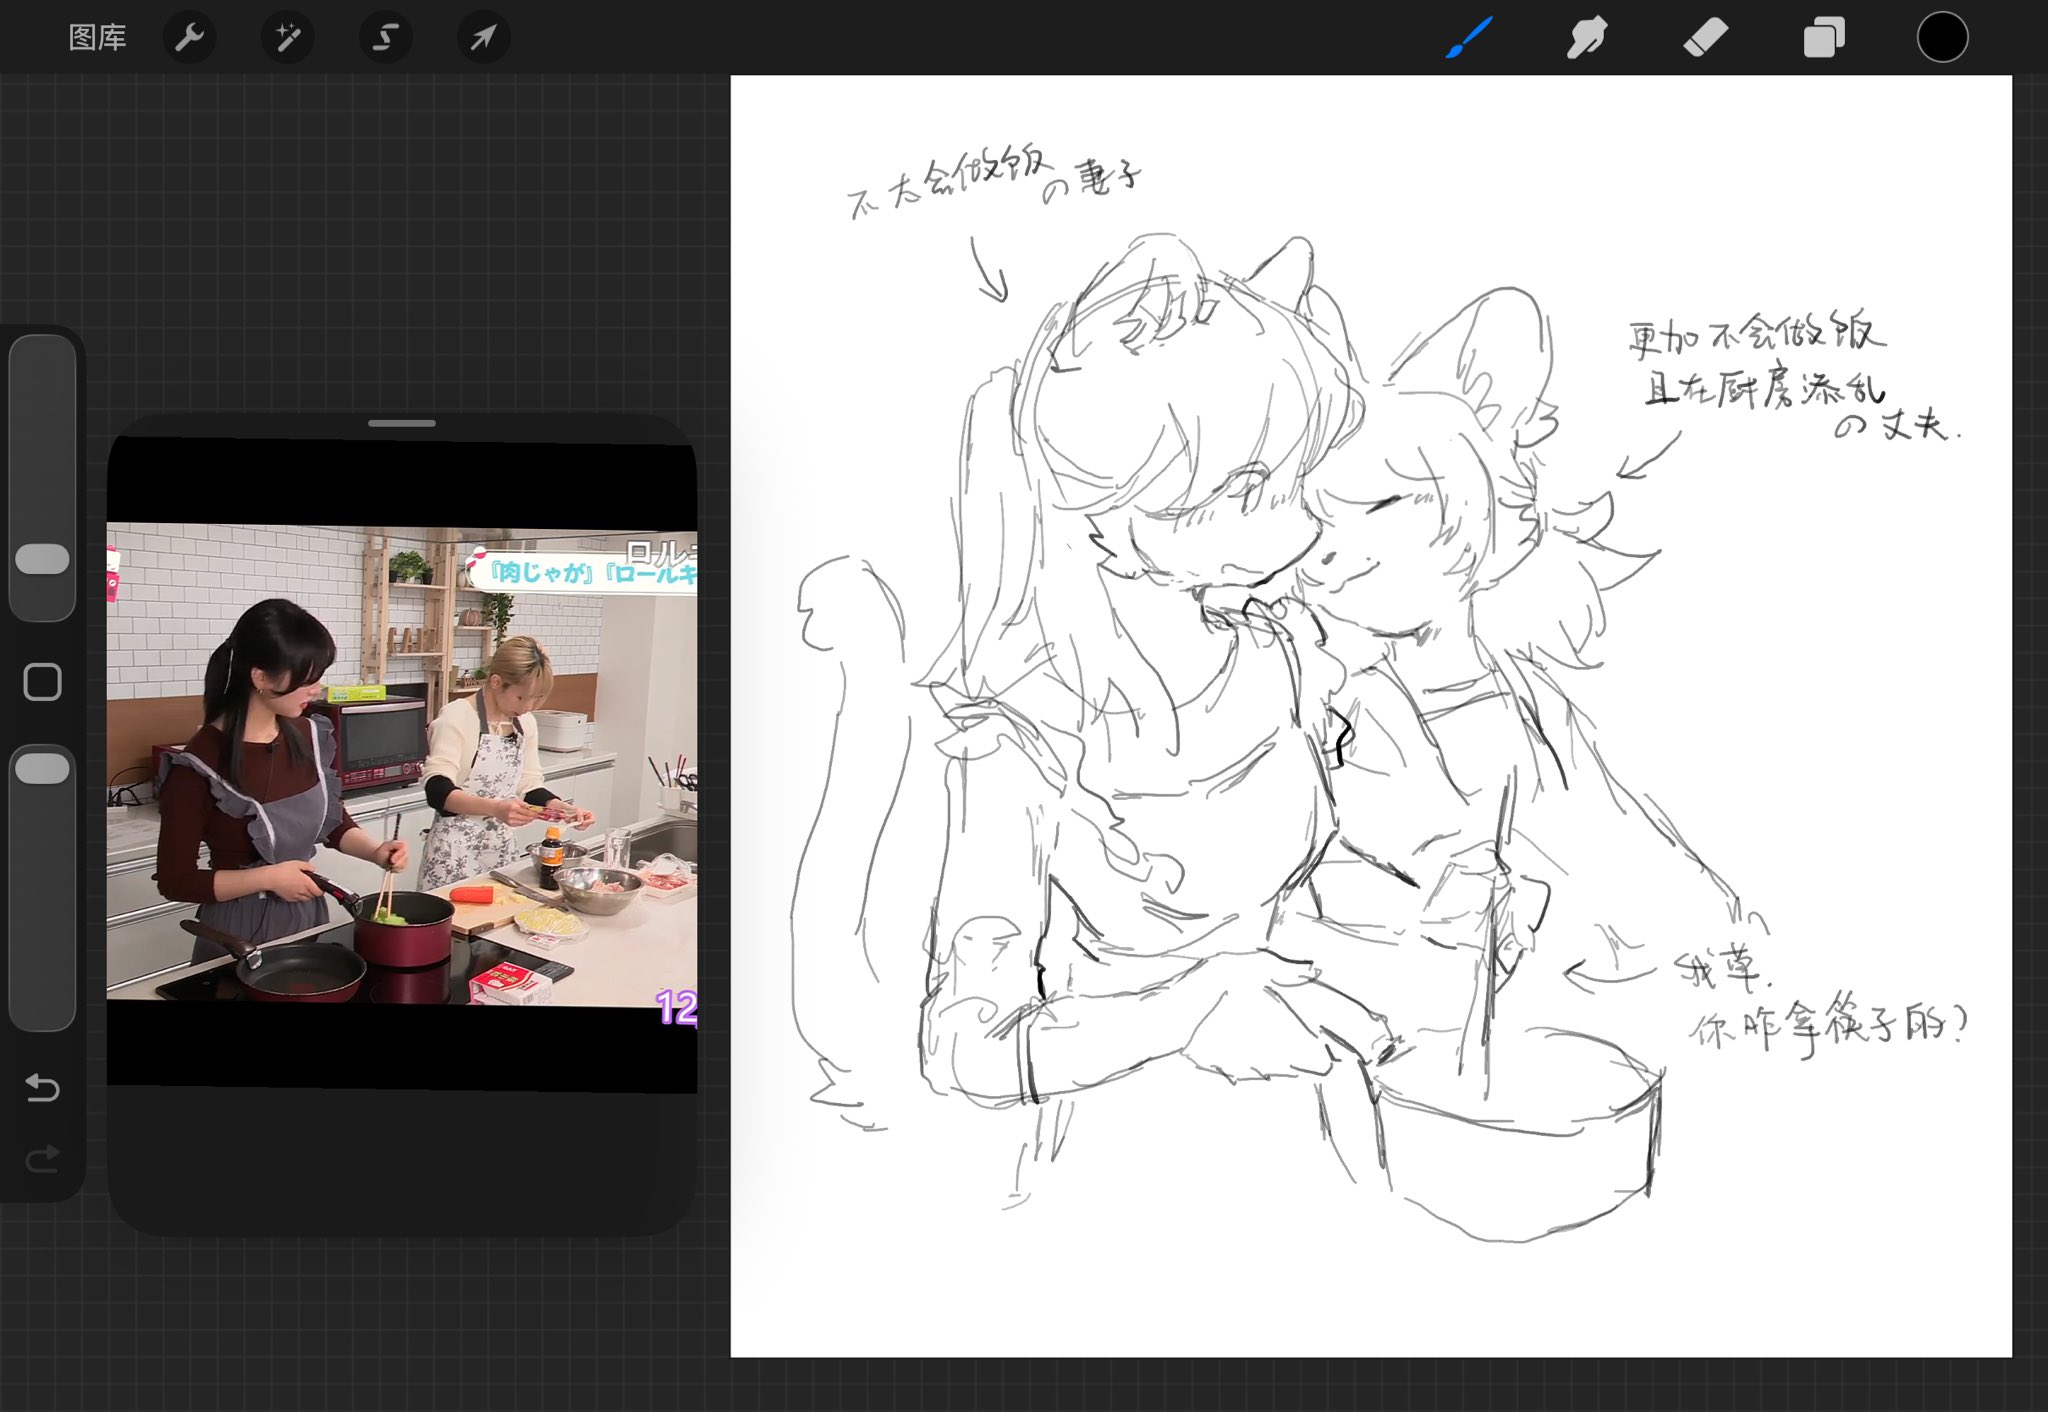Redo the undone stroke

[x=42, y=1159]
